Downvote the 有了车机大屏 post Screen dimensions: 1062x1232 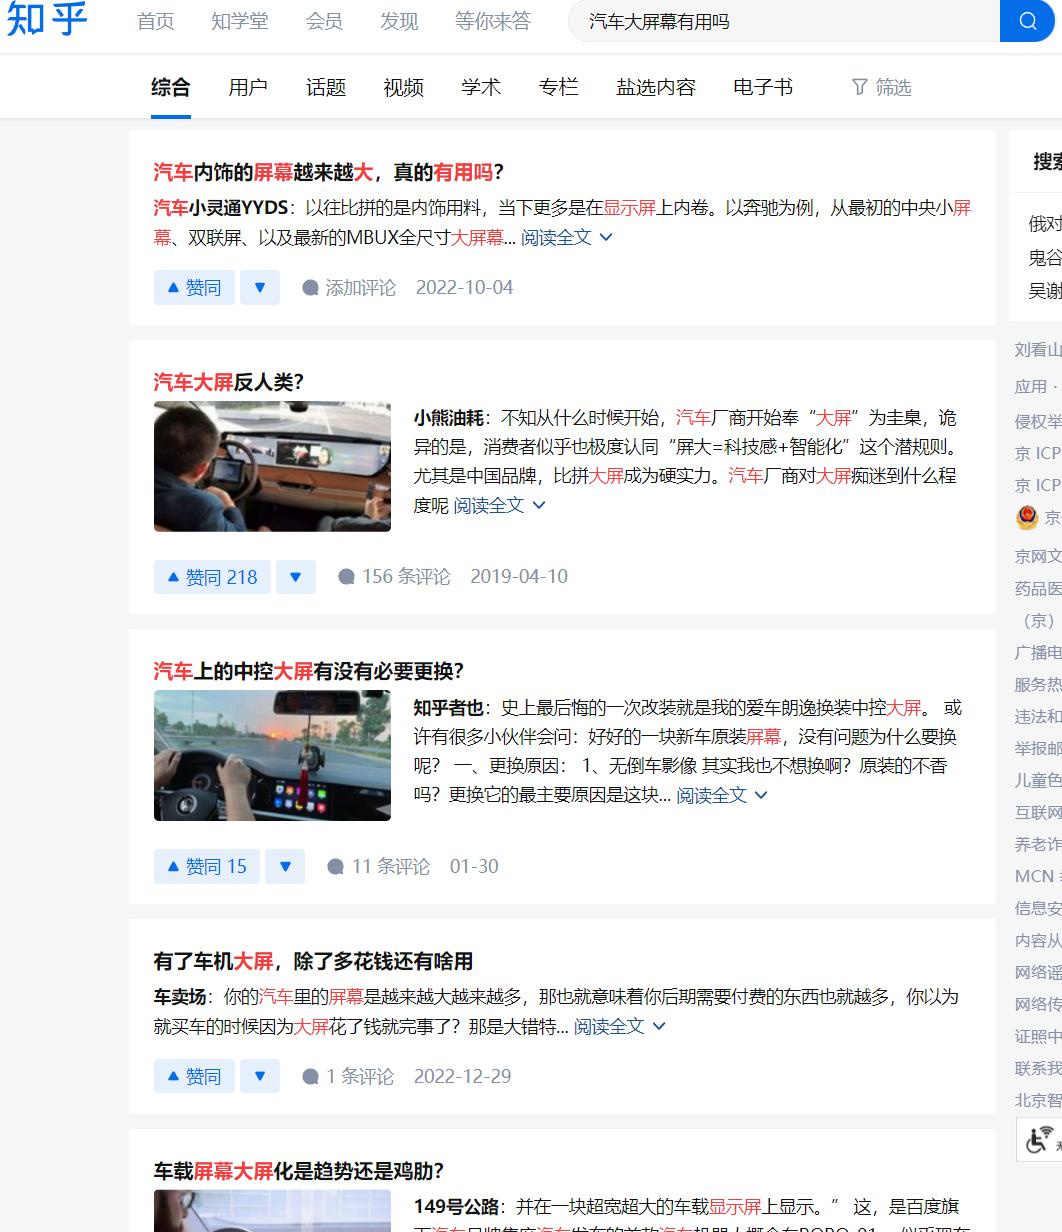260,1076
